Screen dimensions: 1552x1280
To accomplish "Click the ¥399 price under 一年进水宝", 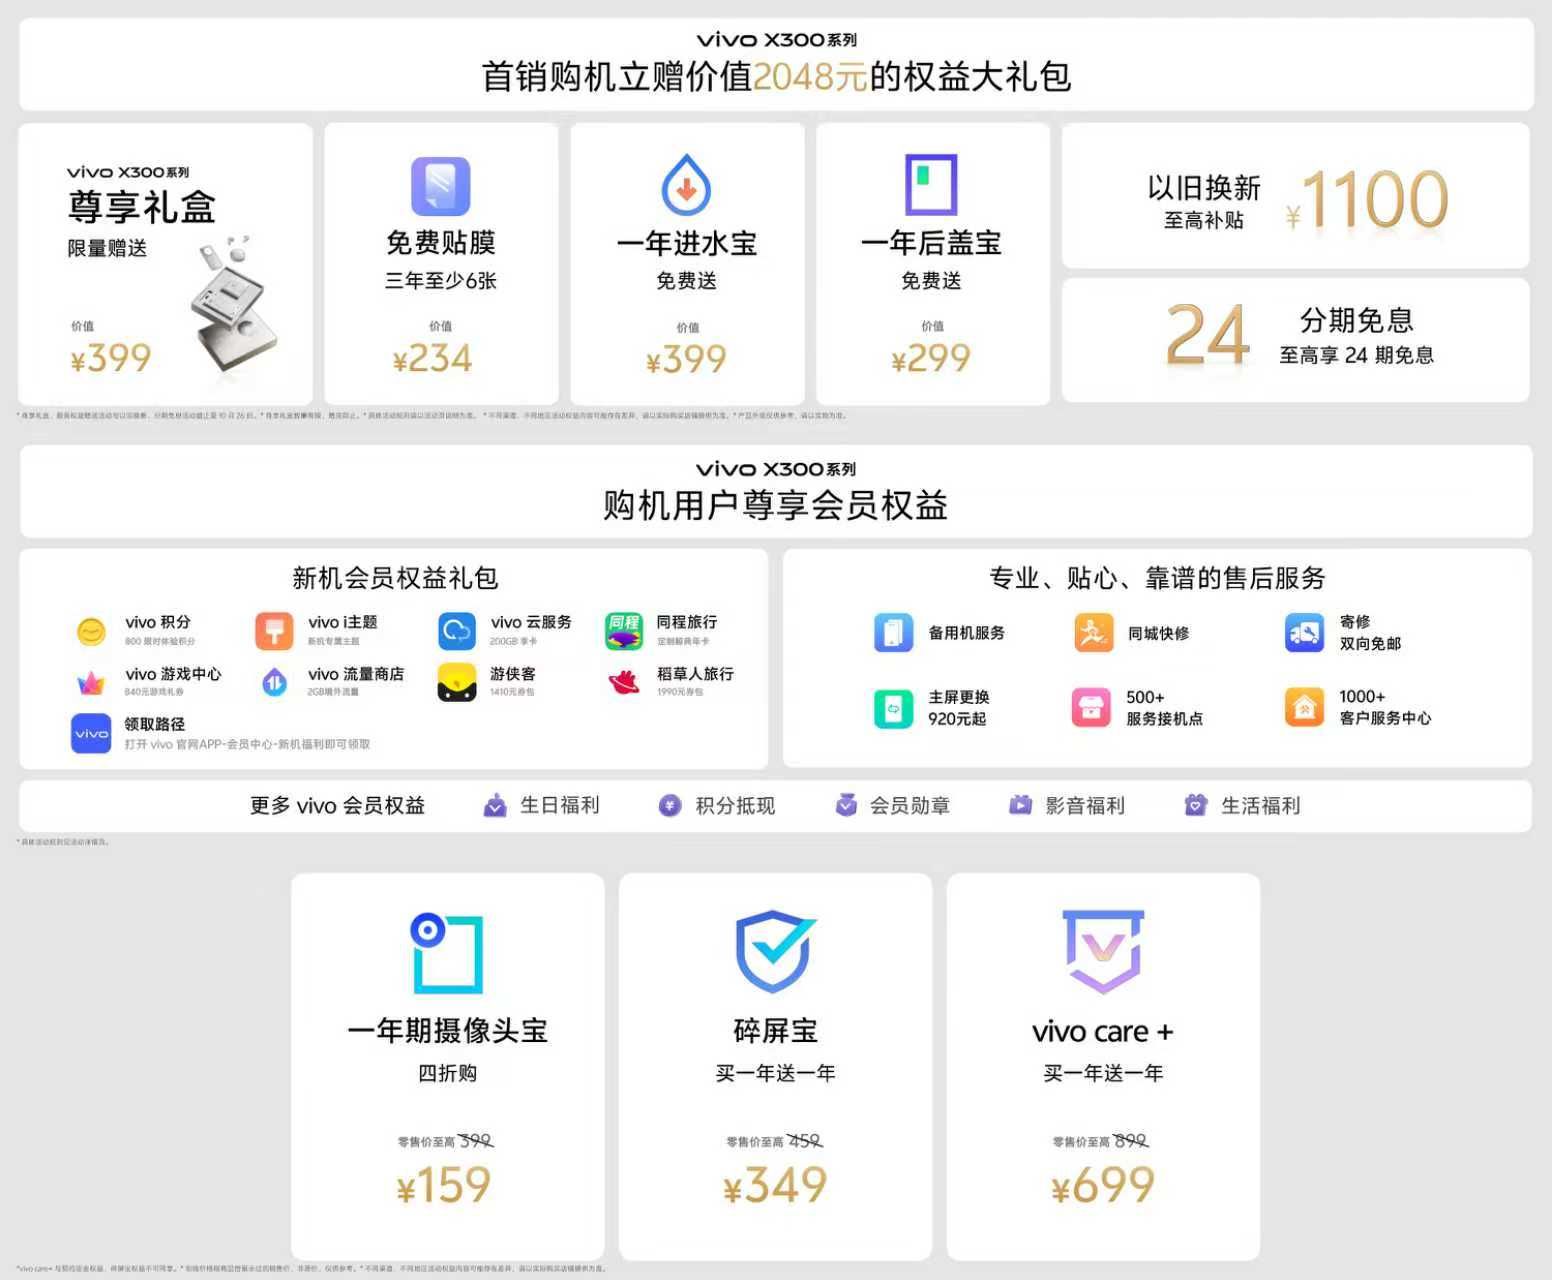I will (x=686, y=359).
